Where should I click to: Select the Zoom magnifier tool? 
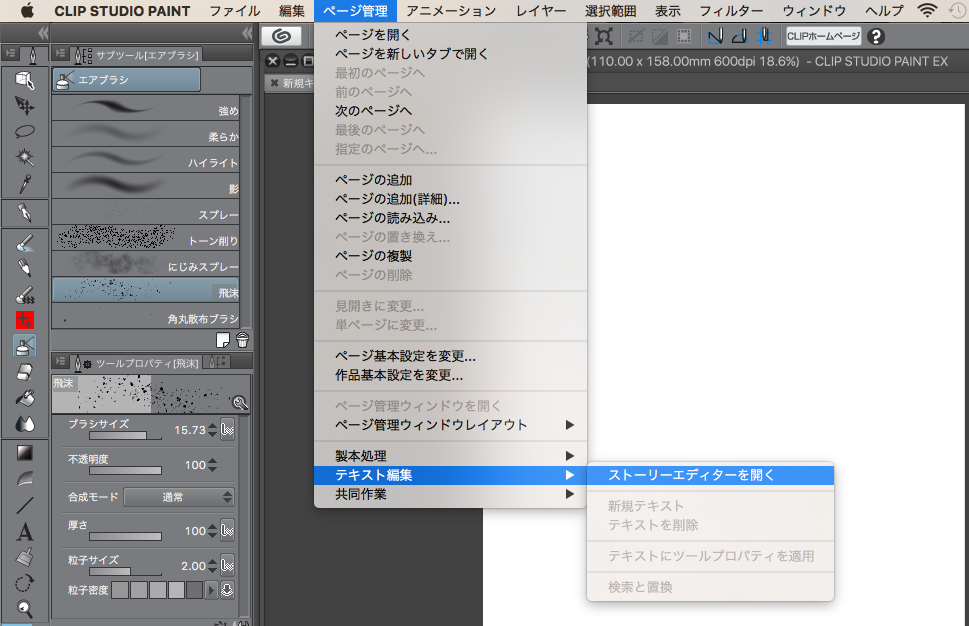[25, 609]
